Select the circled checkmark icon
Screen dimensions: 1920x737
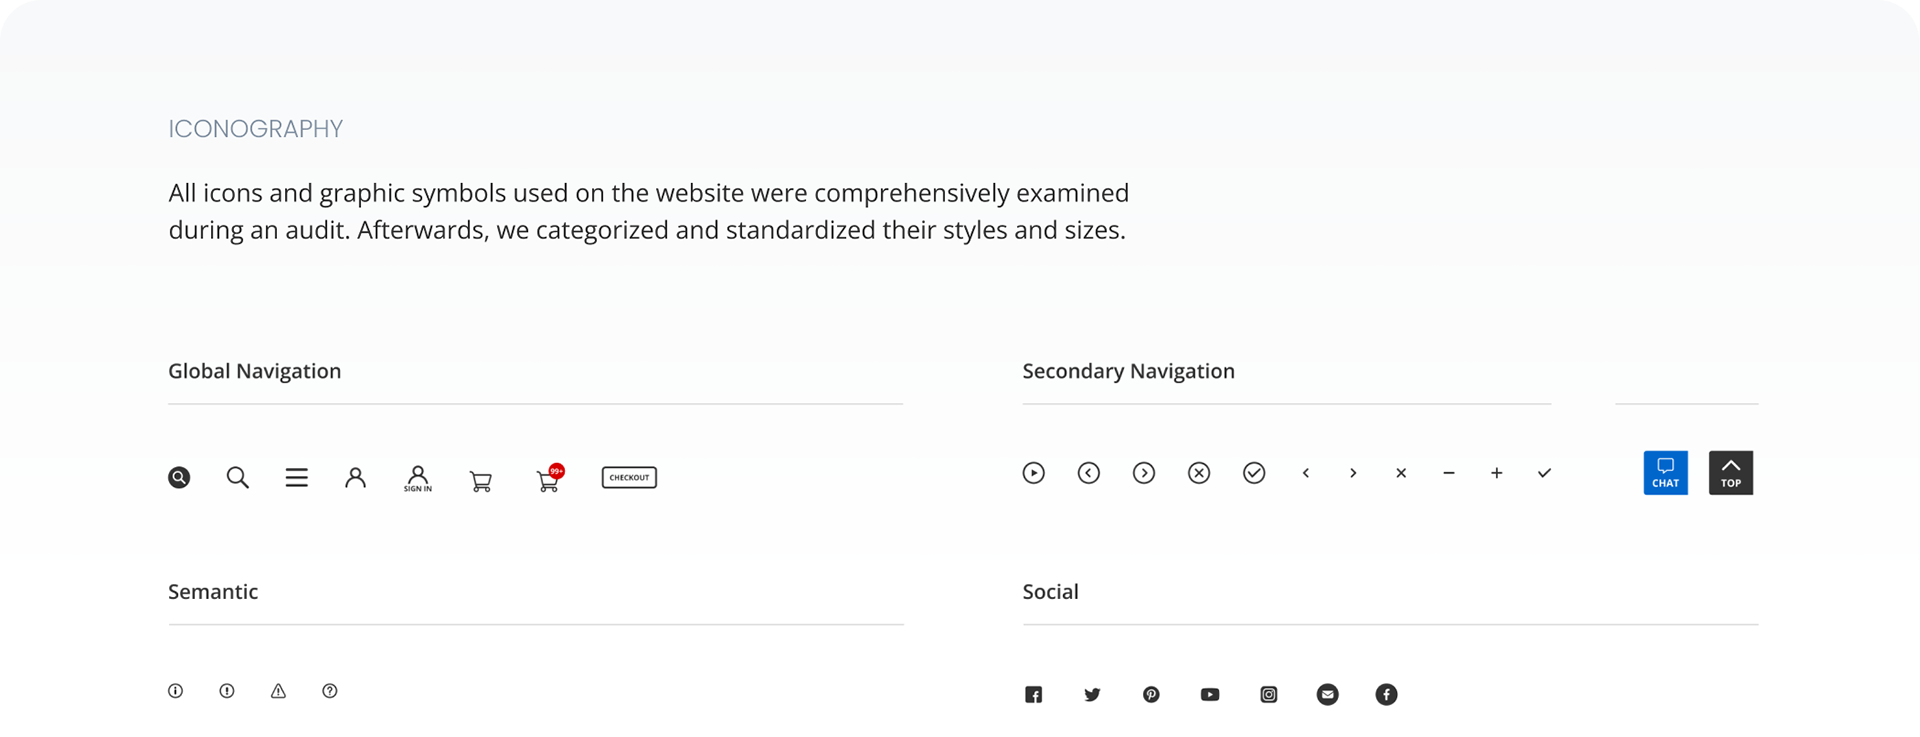(x=1254, y=473)
